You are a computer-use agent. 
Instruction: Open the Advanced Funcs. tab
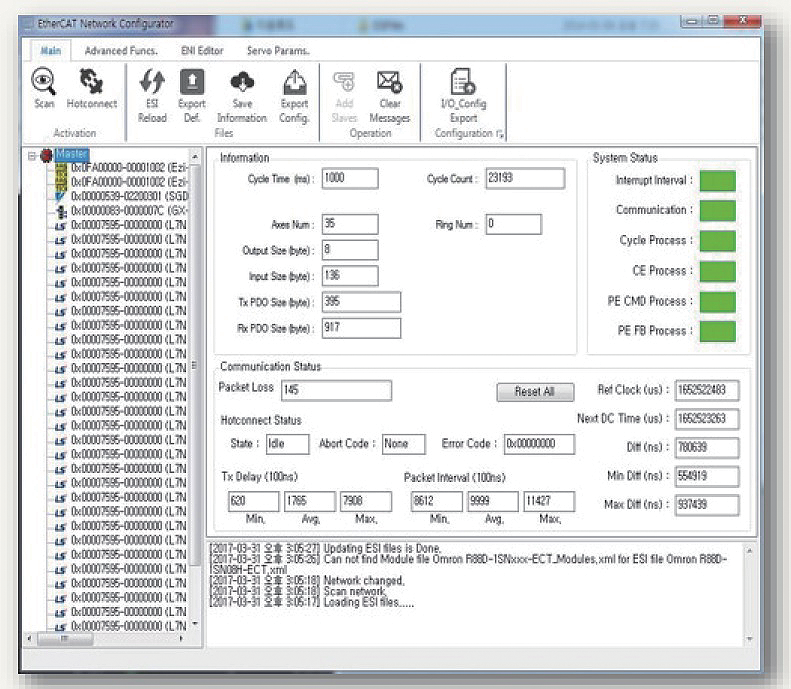(121, 51)
